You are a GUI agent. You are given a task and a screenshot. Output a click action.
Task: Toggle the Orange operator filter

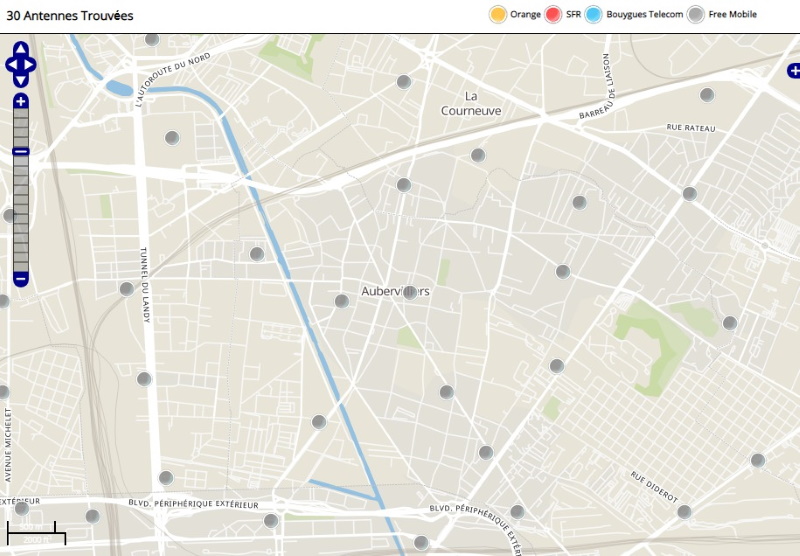497,14
